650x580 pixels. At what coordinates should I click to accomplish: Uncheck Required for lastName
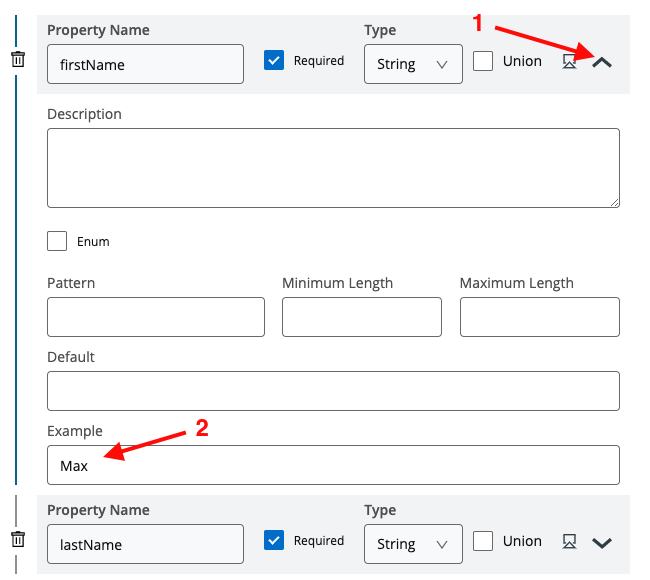(x=274, y=541)
